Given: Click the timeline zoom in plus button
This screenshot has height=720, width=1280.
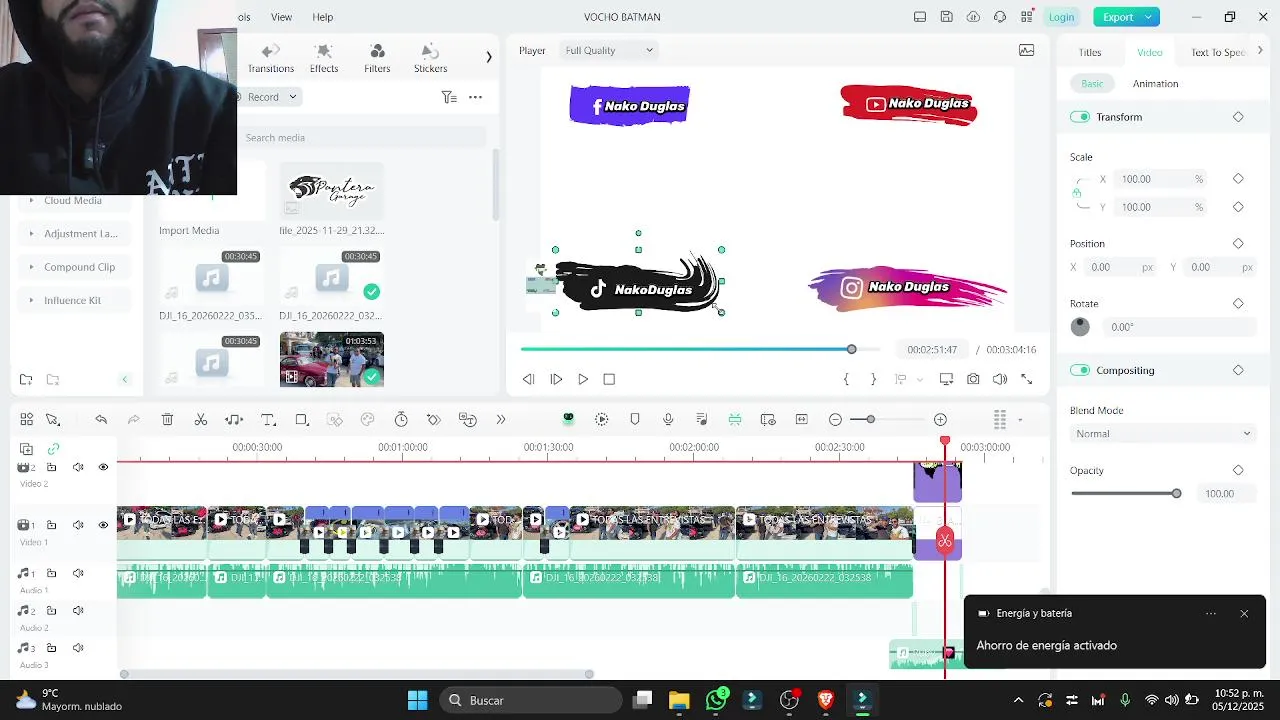Looking at the screenshot, I should pyautogui.click(x=940, y=420).
